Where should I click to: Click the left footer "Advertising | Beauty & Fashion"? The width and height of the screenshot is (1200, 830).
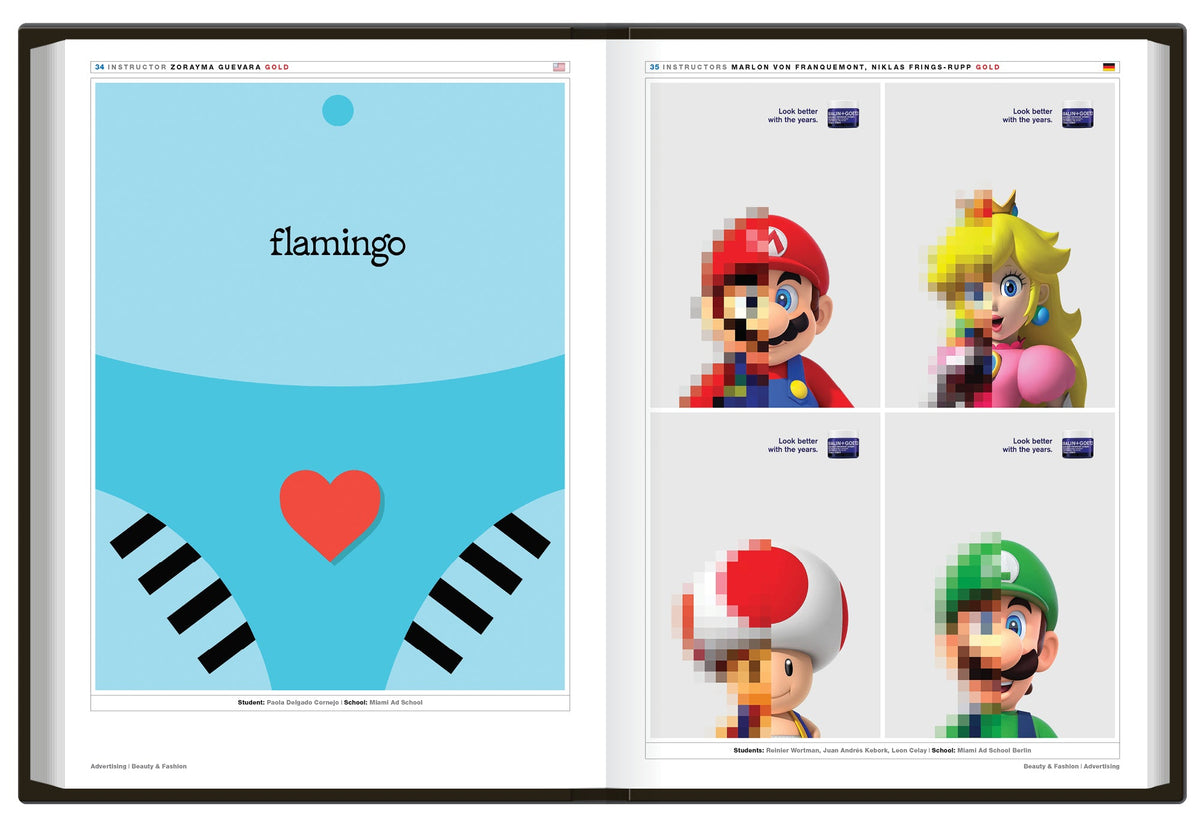139,767
